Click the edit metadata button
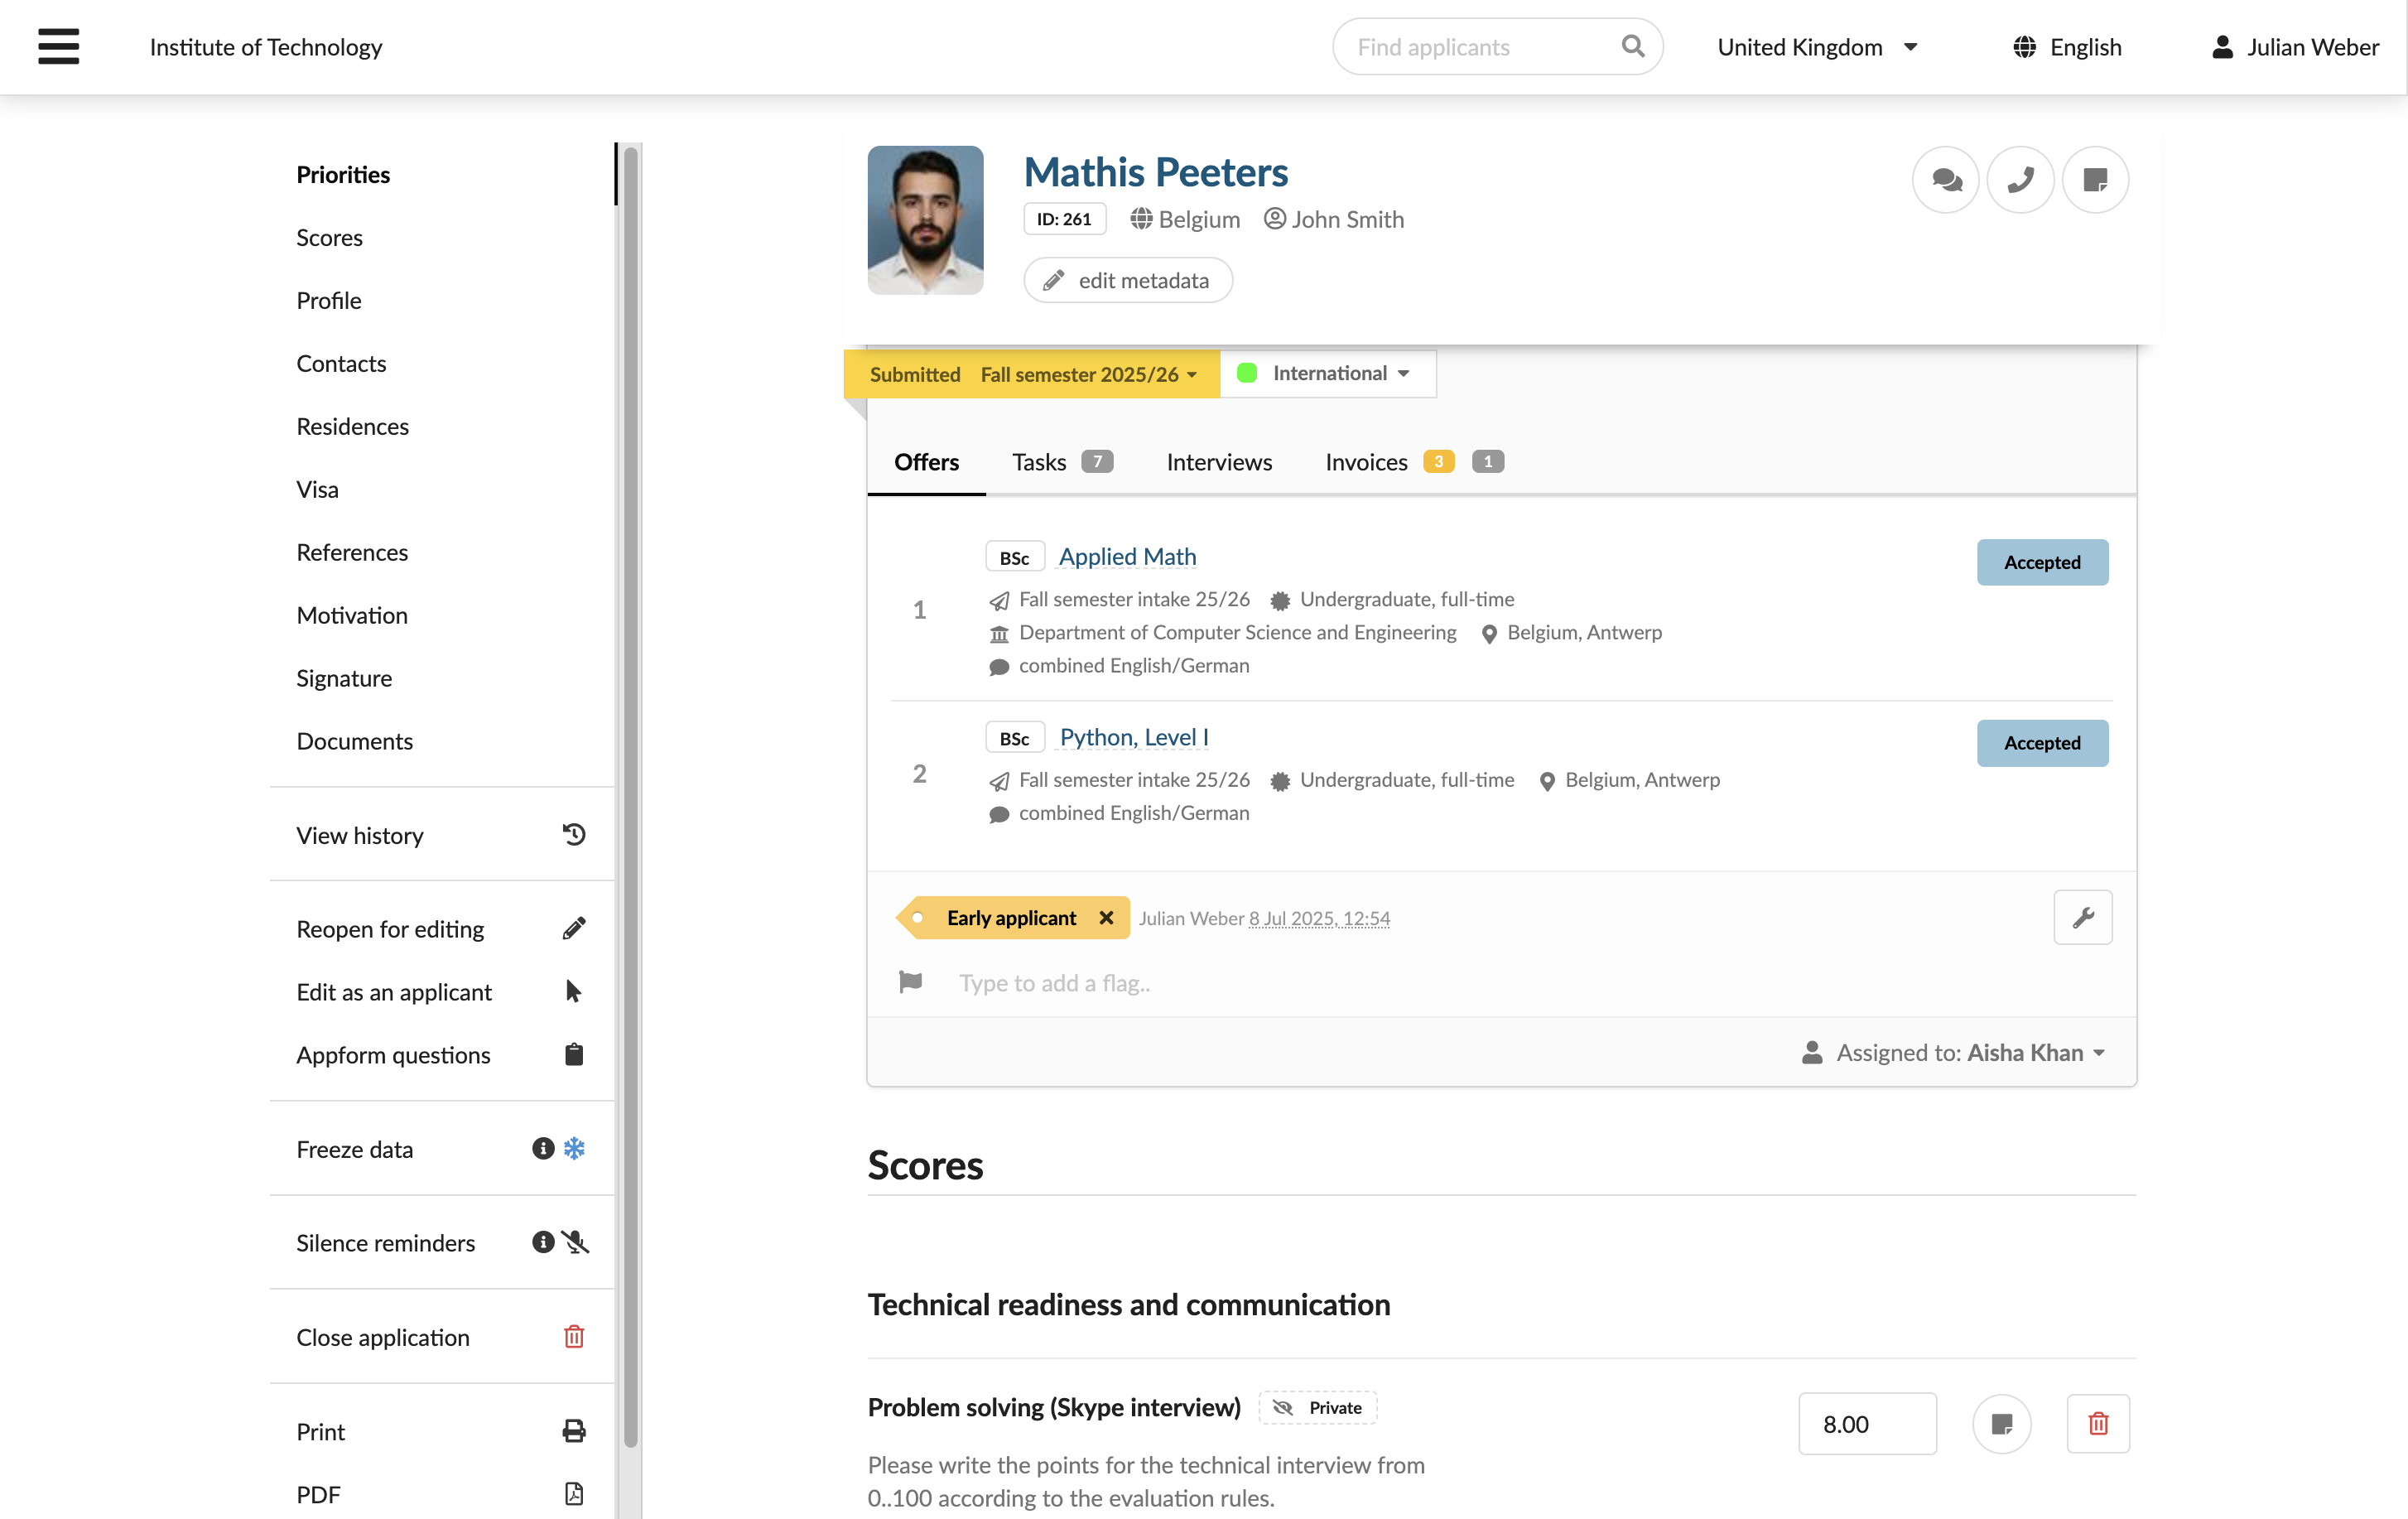 pyautogui.click(x=1128, y=281)
